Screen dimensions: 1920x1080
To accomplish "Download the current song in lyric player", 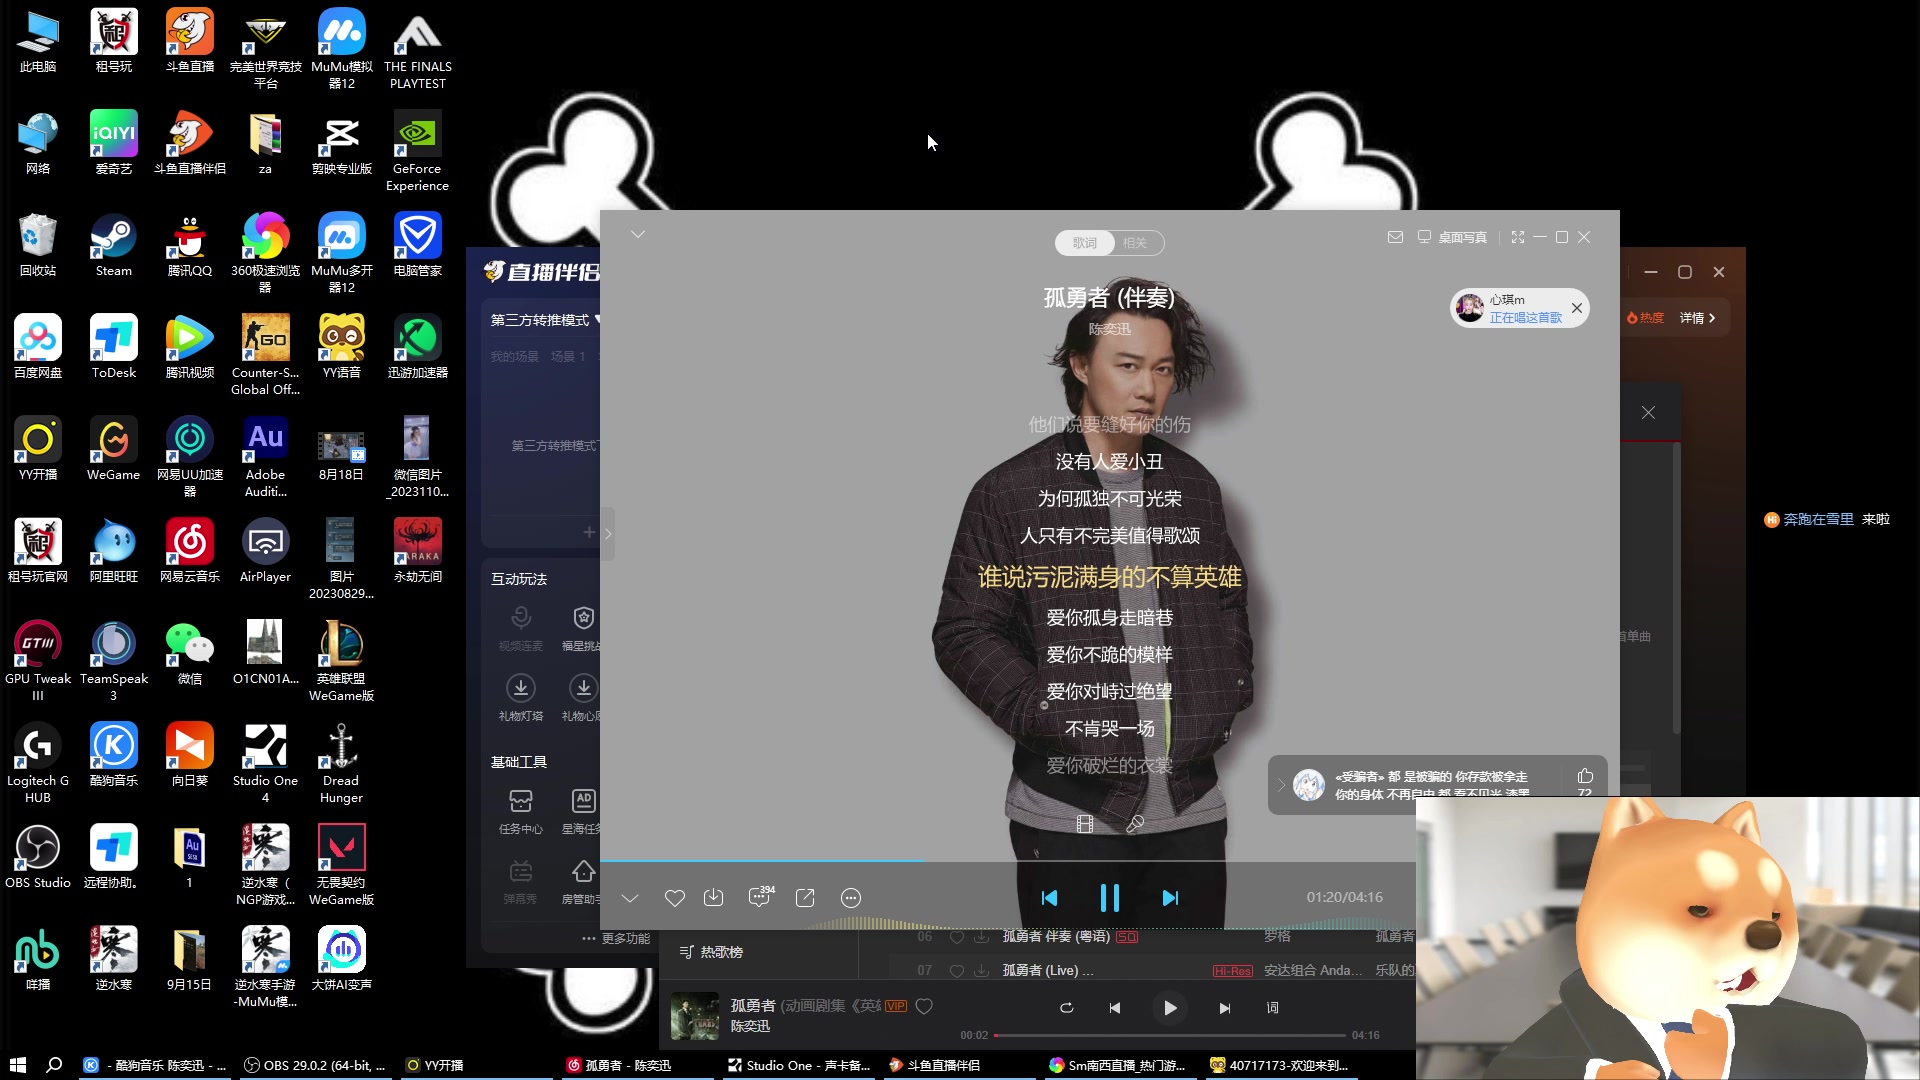I will pyautogui.click(x=713, y=898).
